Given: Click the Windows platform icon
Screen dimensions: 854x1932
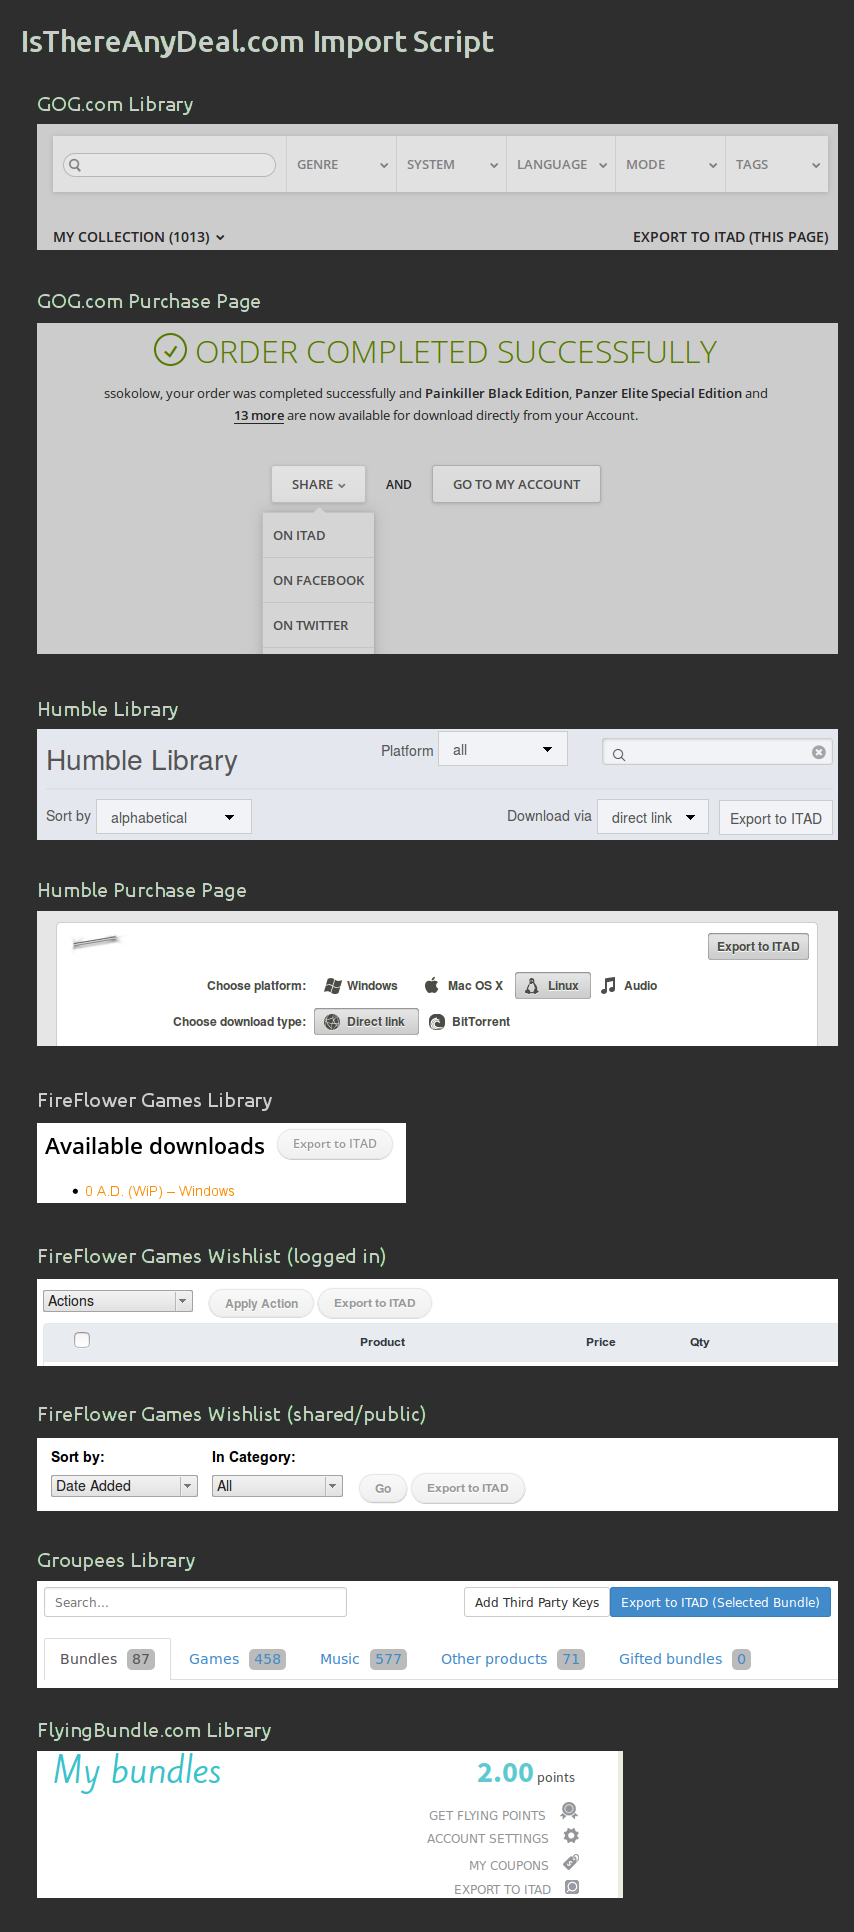Looking at the screenshot, I should click(333, 986).
